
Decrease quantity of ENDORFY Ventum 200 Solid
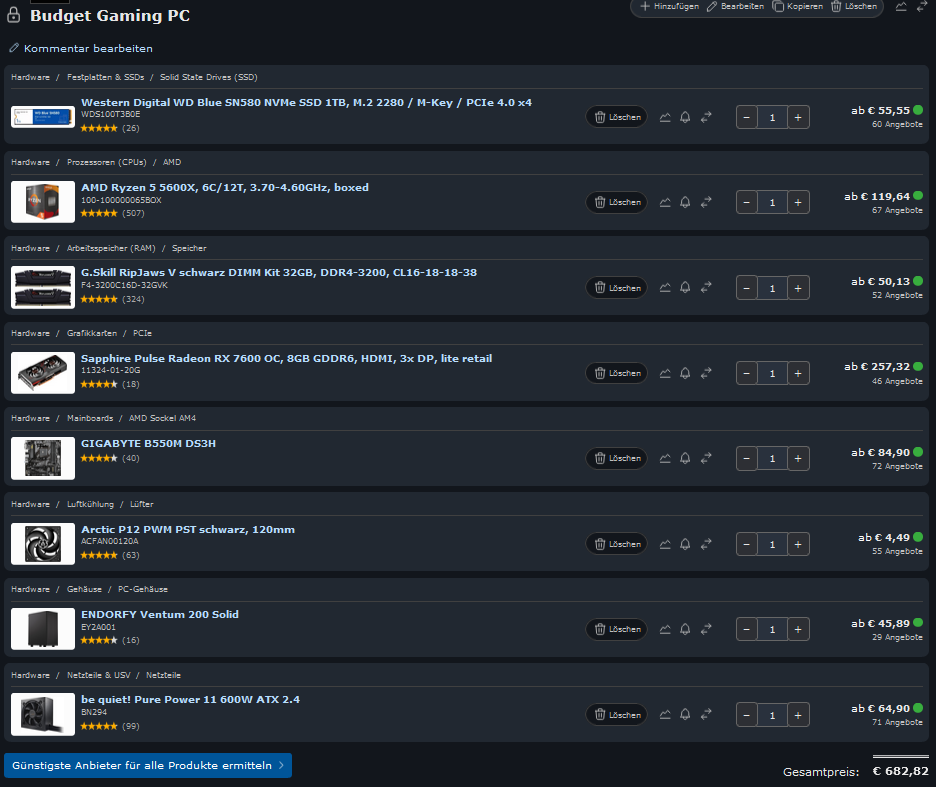[747, 629]
